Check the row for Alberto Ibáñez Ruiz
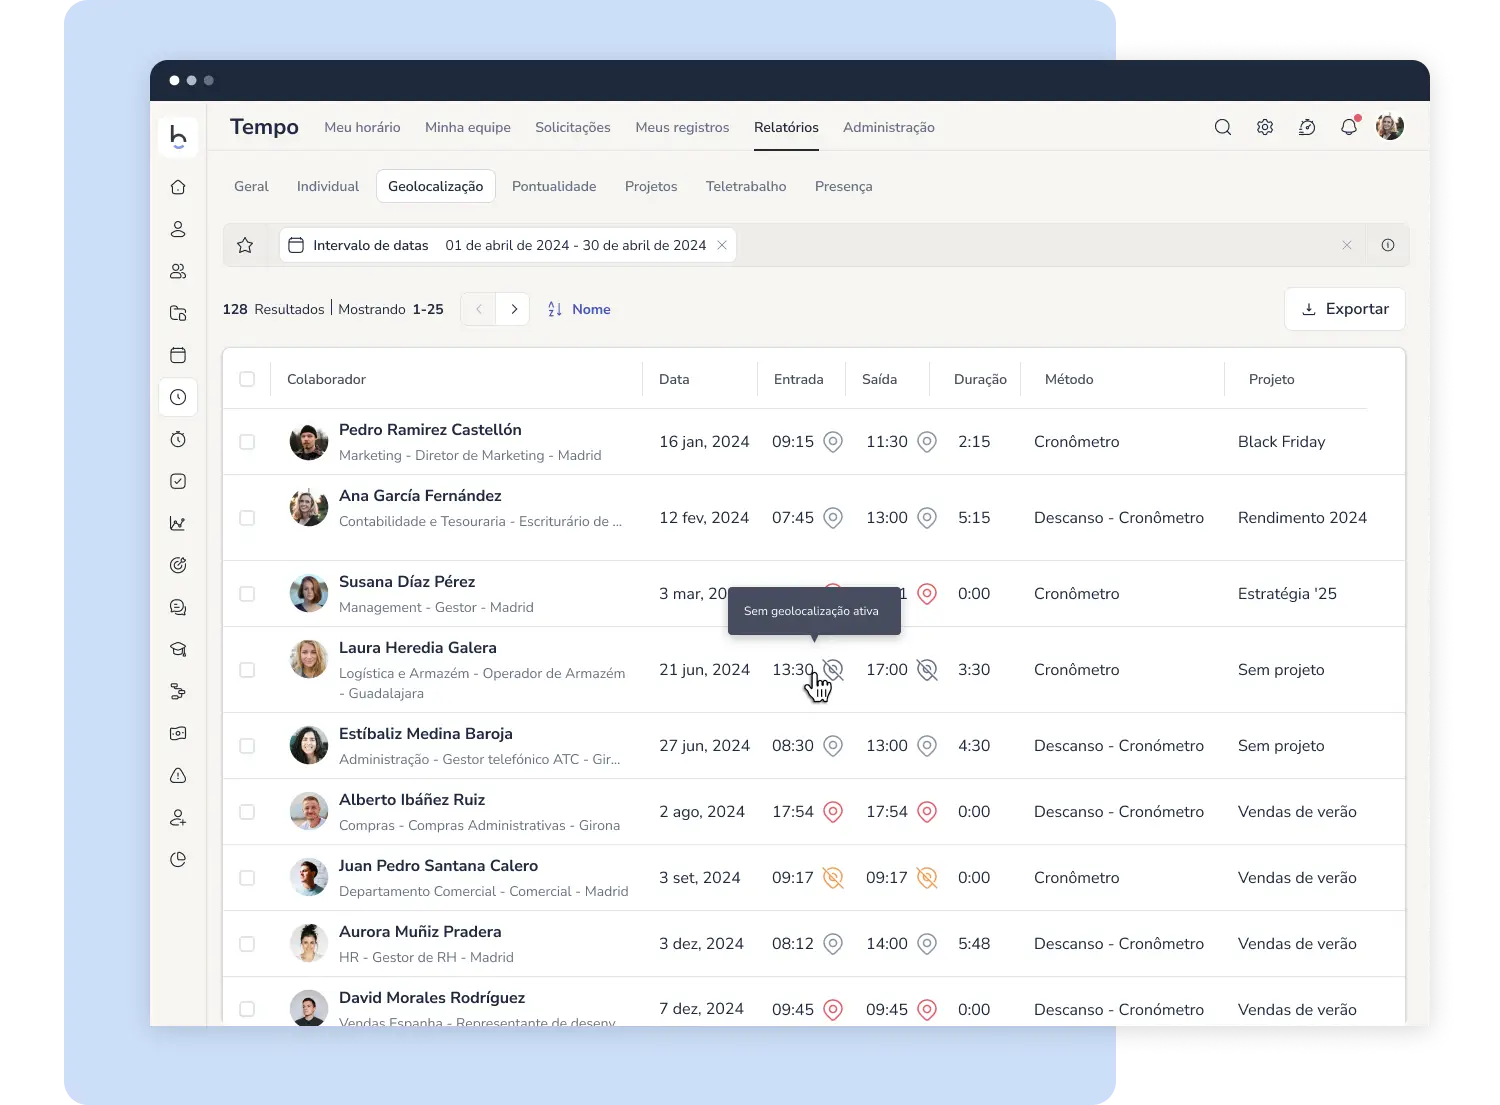The width and height of the screenshot is (1500, 1105). 247,812
